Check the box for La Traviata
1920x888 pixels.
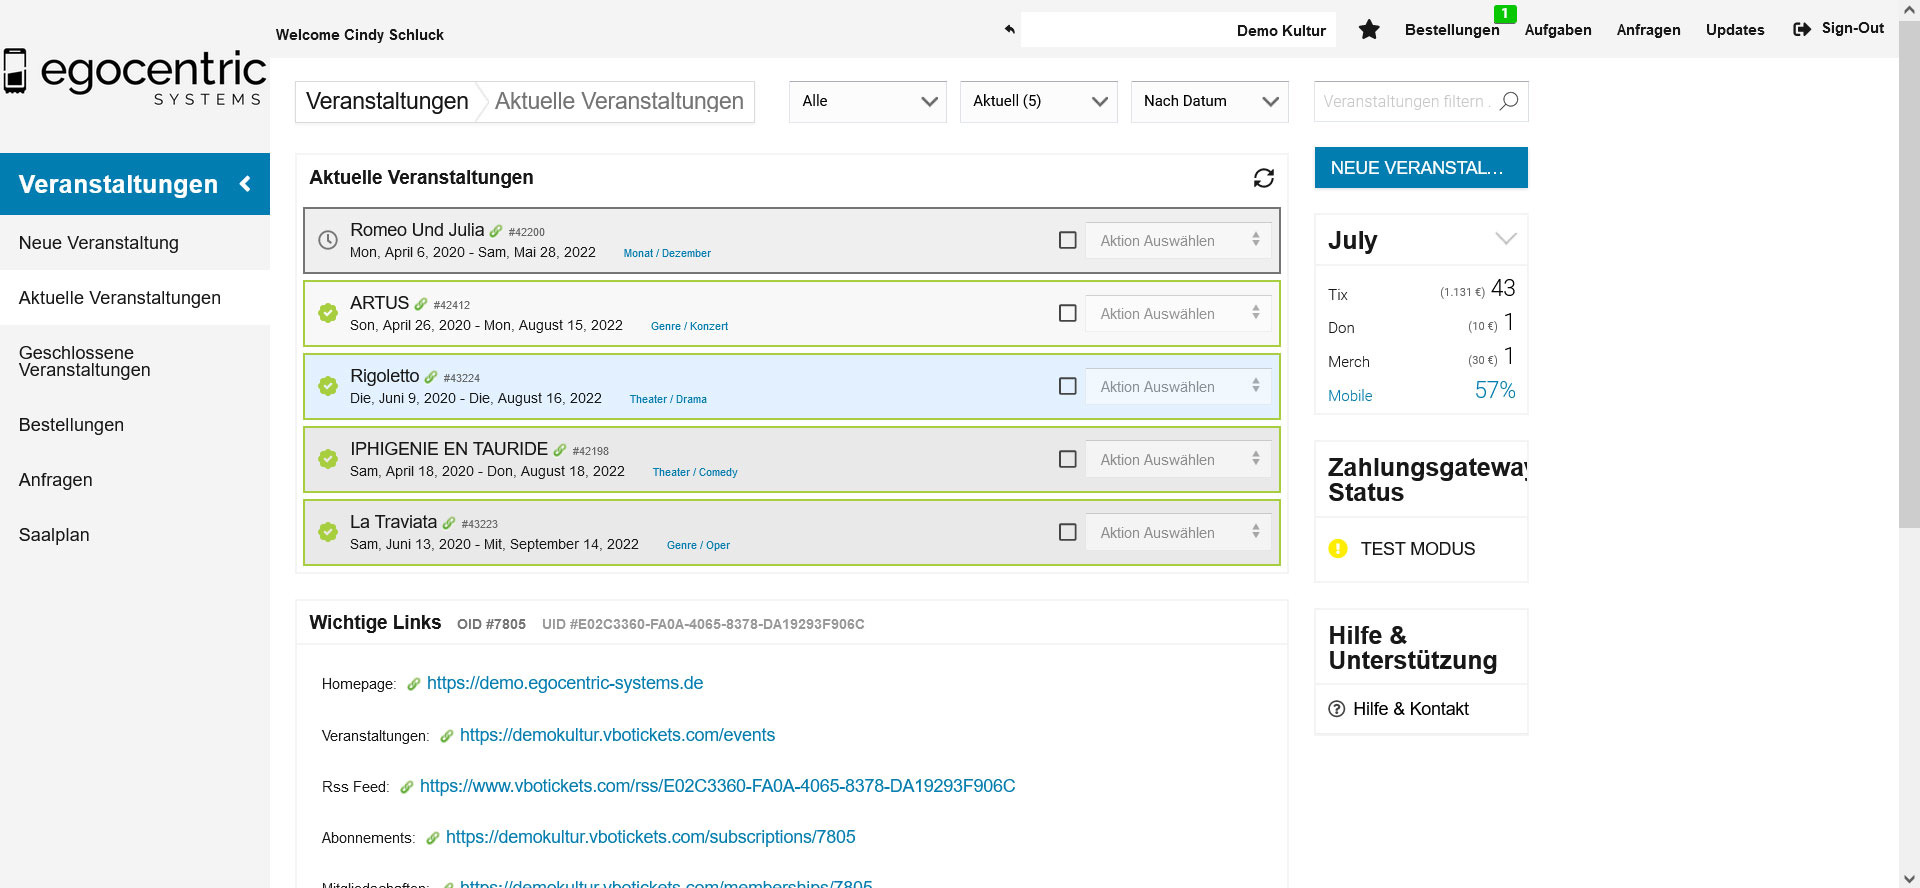click(1067, 532)
